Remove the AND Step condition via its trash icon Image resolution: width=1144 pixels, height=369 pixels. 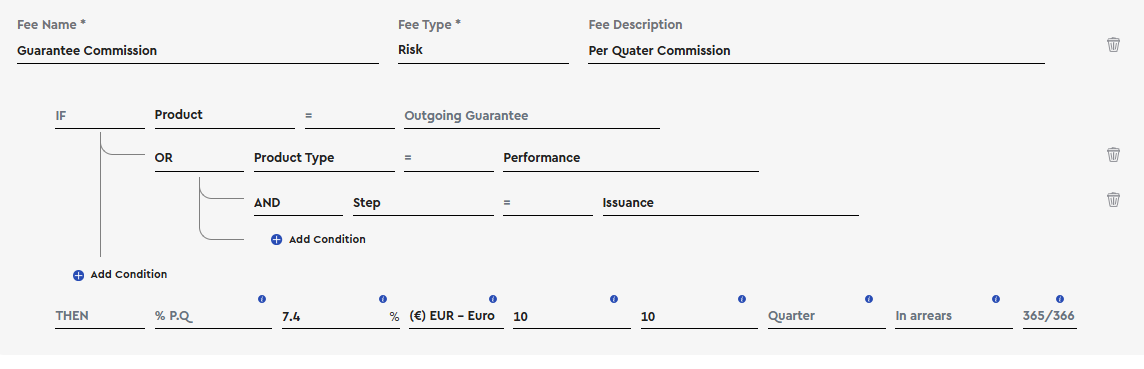click(x=1113, y=199)
